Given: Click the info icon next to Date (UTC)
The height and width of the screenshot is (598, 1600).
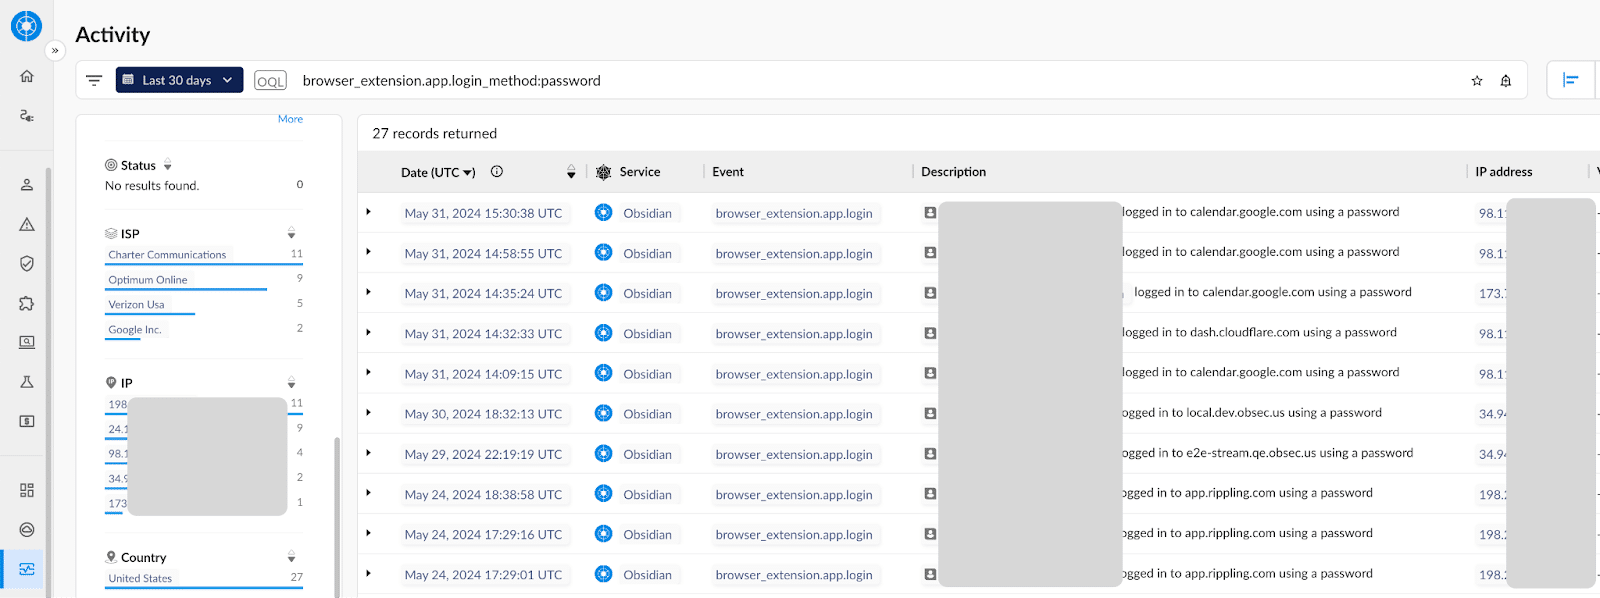Looking at the screenshot, I should point(497,172).
